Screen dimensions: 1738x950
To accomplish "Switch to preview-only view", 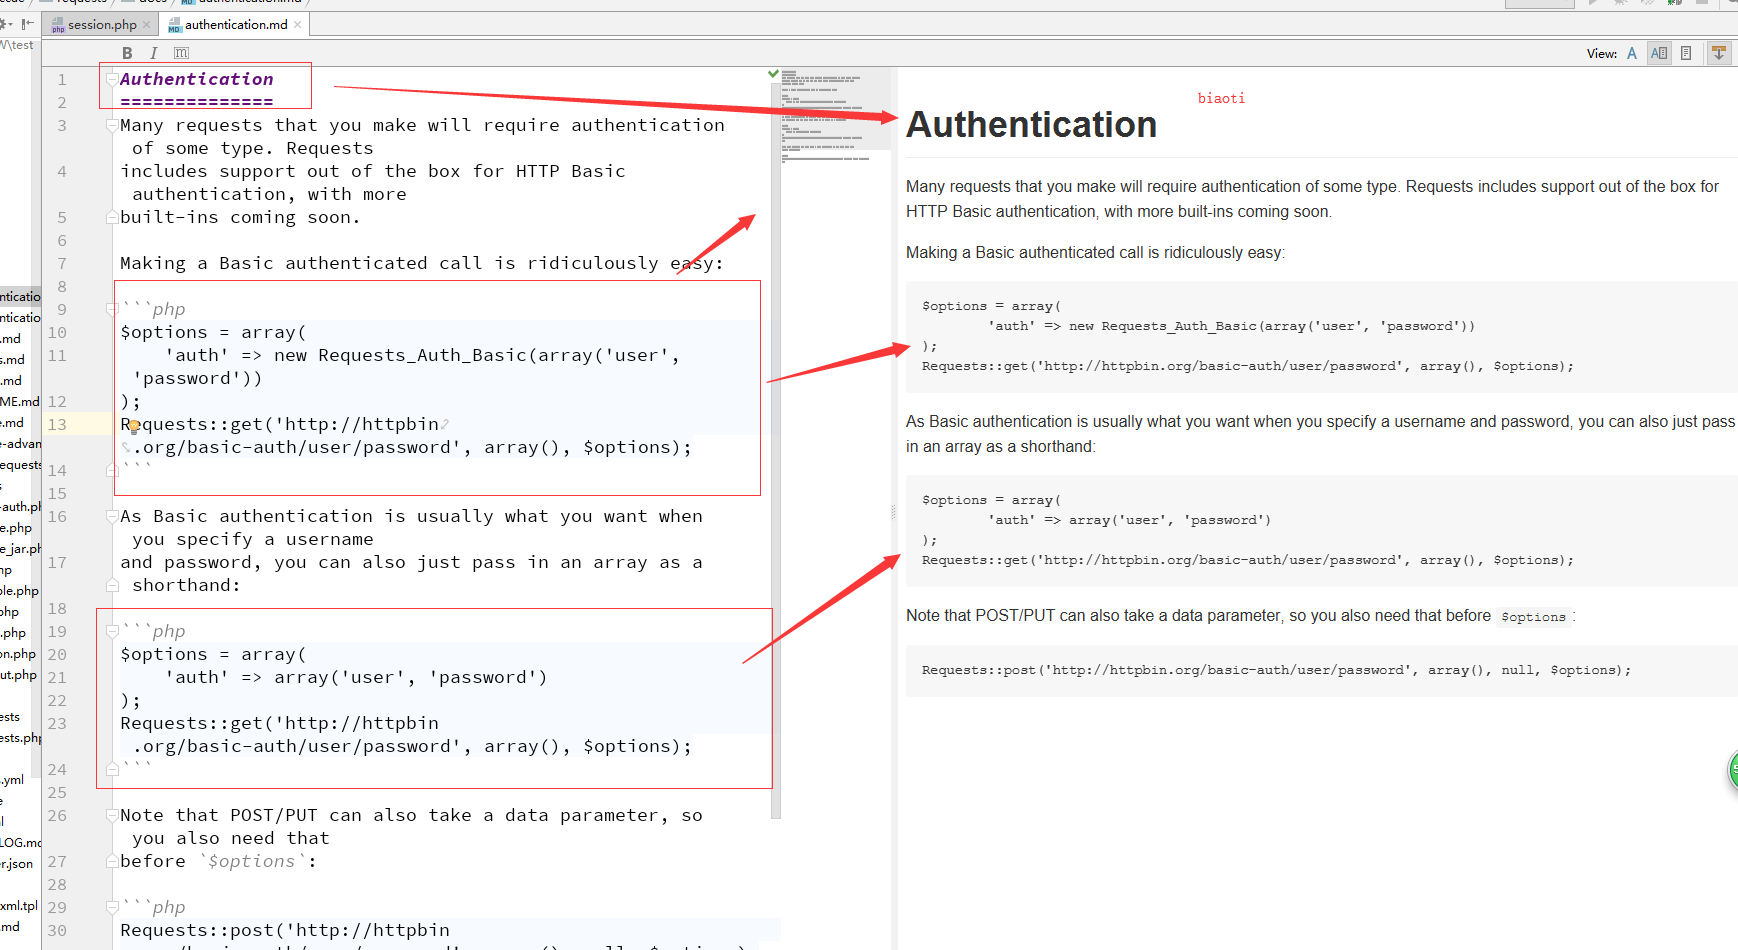I will coord(1686,53).
